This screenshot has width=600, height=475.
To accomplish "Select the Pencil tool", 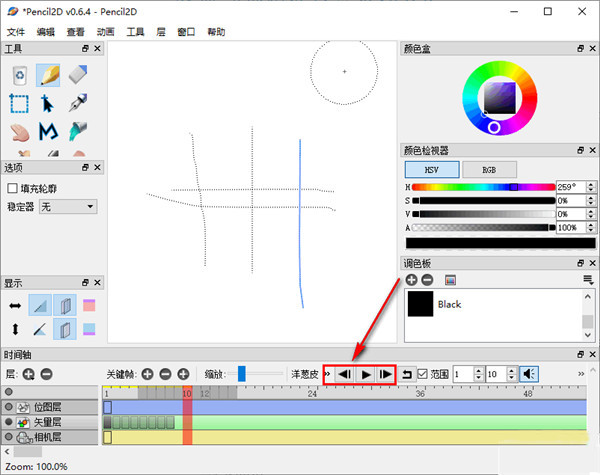I will 48,75.
